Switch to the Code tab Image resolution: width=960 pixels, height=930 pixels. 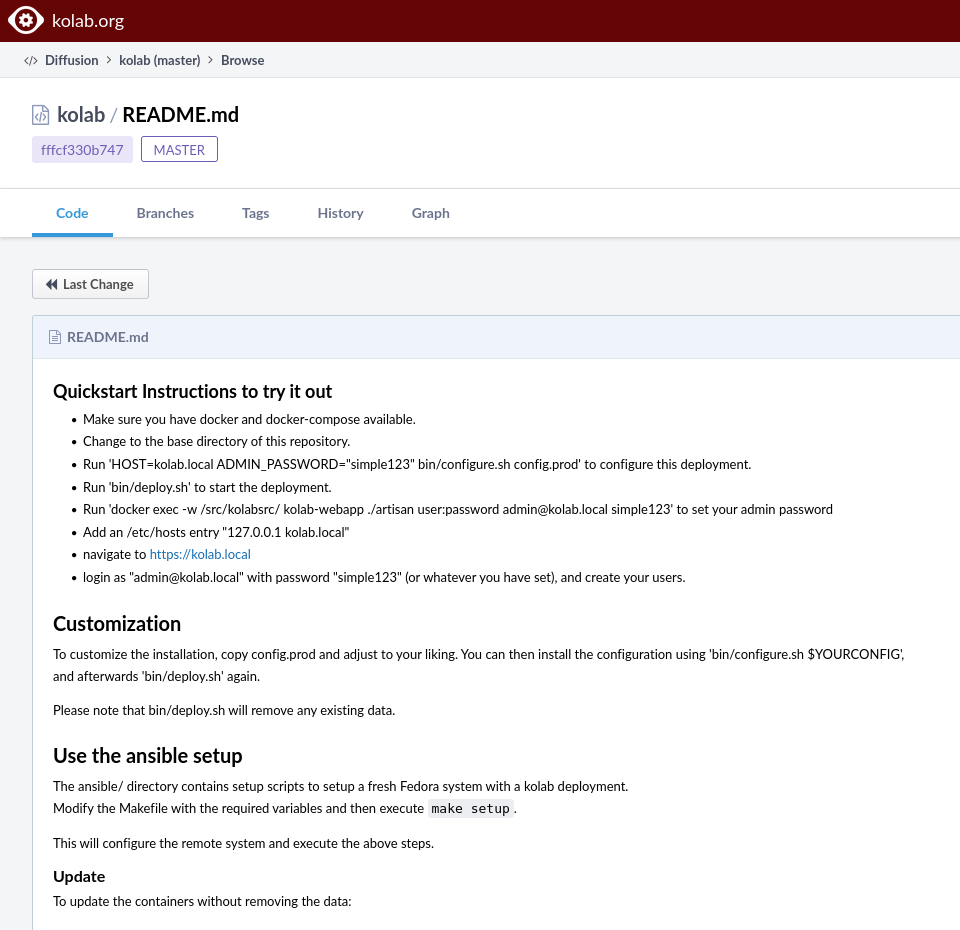coord(72,213)
